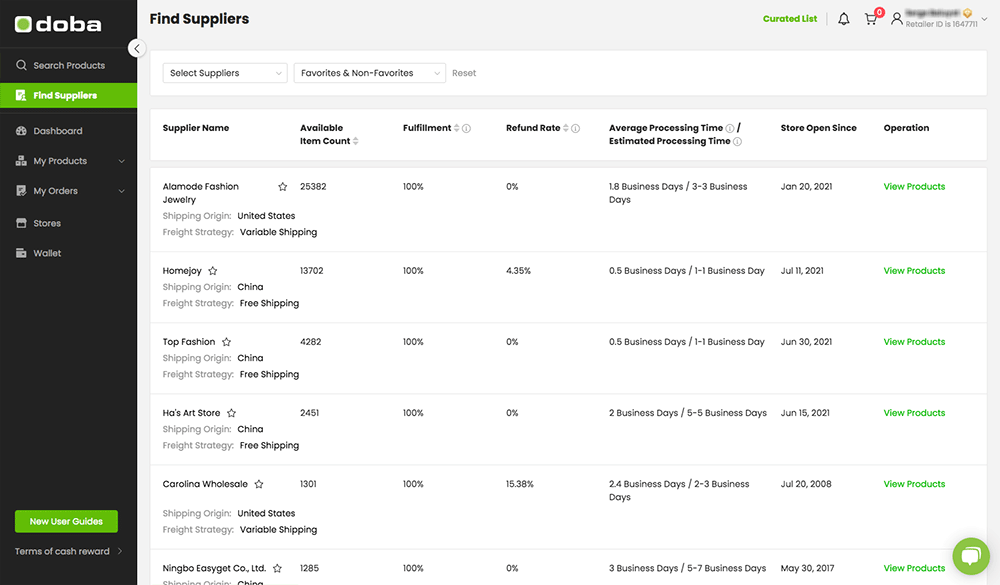Open the shopping cart icon

point(871,19)
